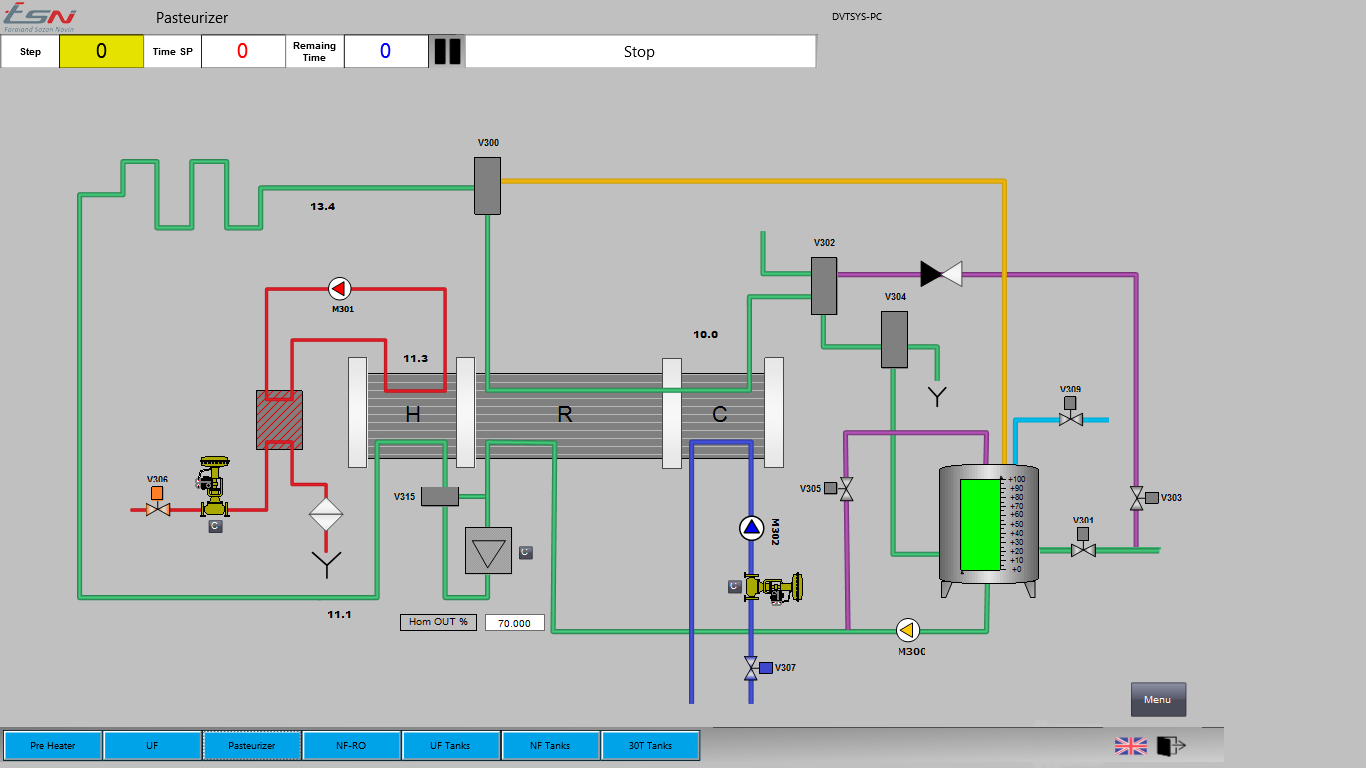Toggle valve V309 on cyan line
This screenshot has width=1366, height=768.
1070,419
